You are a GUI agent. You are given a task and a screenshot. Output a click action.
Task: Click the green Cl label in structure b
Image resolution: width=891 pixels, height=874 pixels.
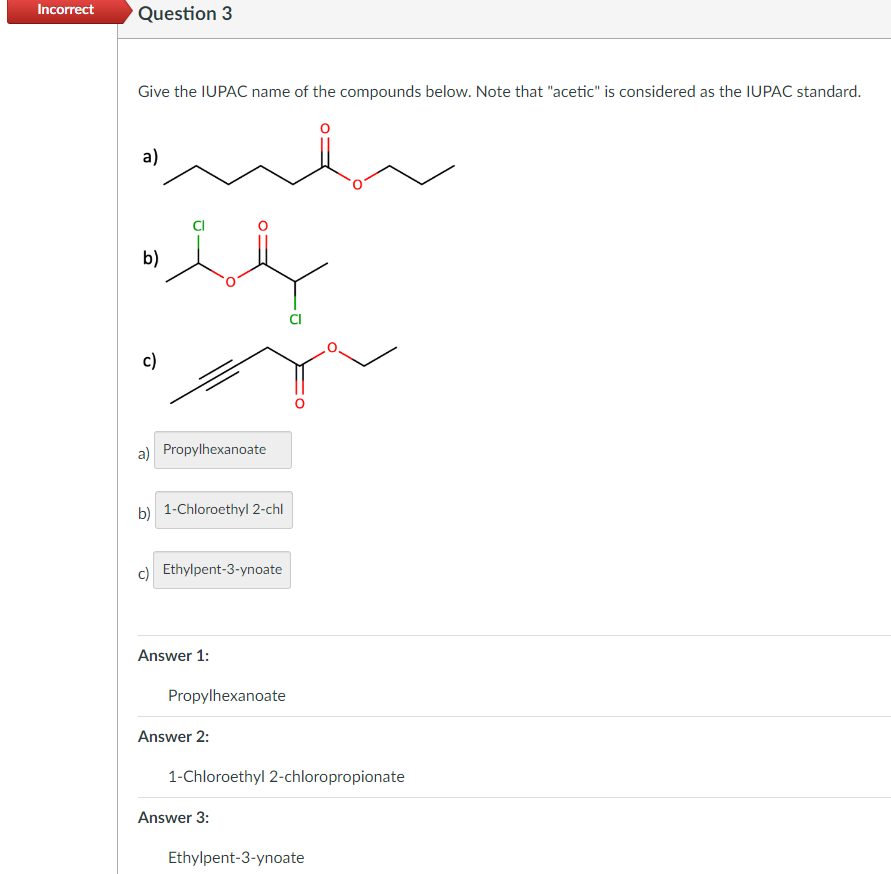click(197, 226)
